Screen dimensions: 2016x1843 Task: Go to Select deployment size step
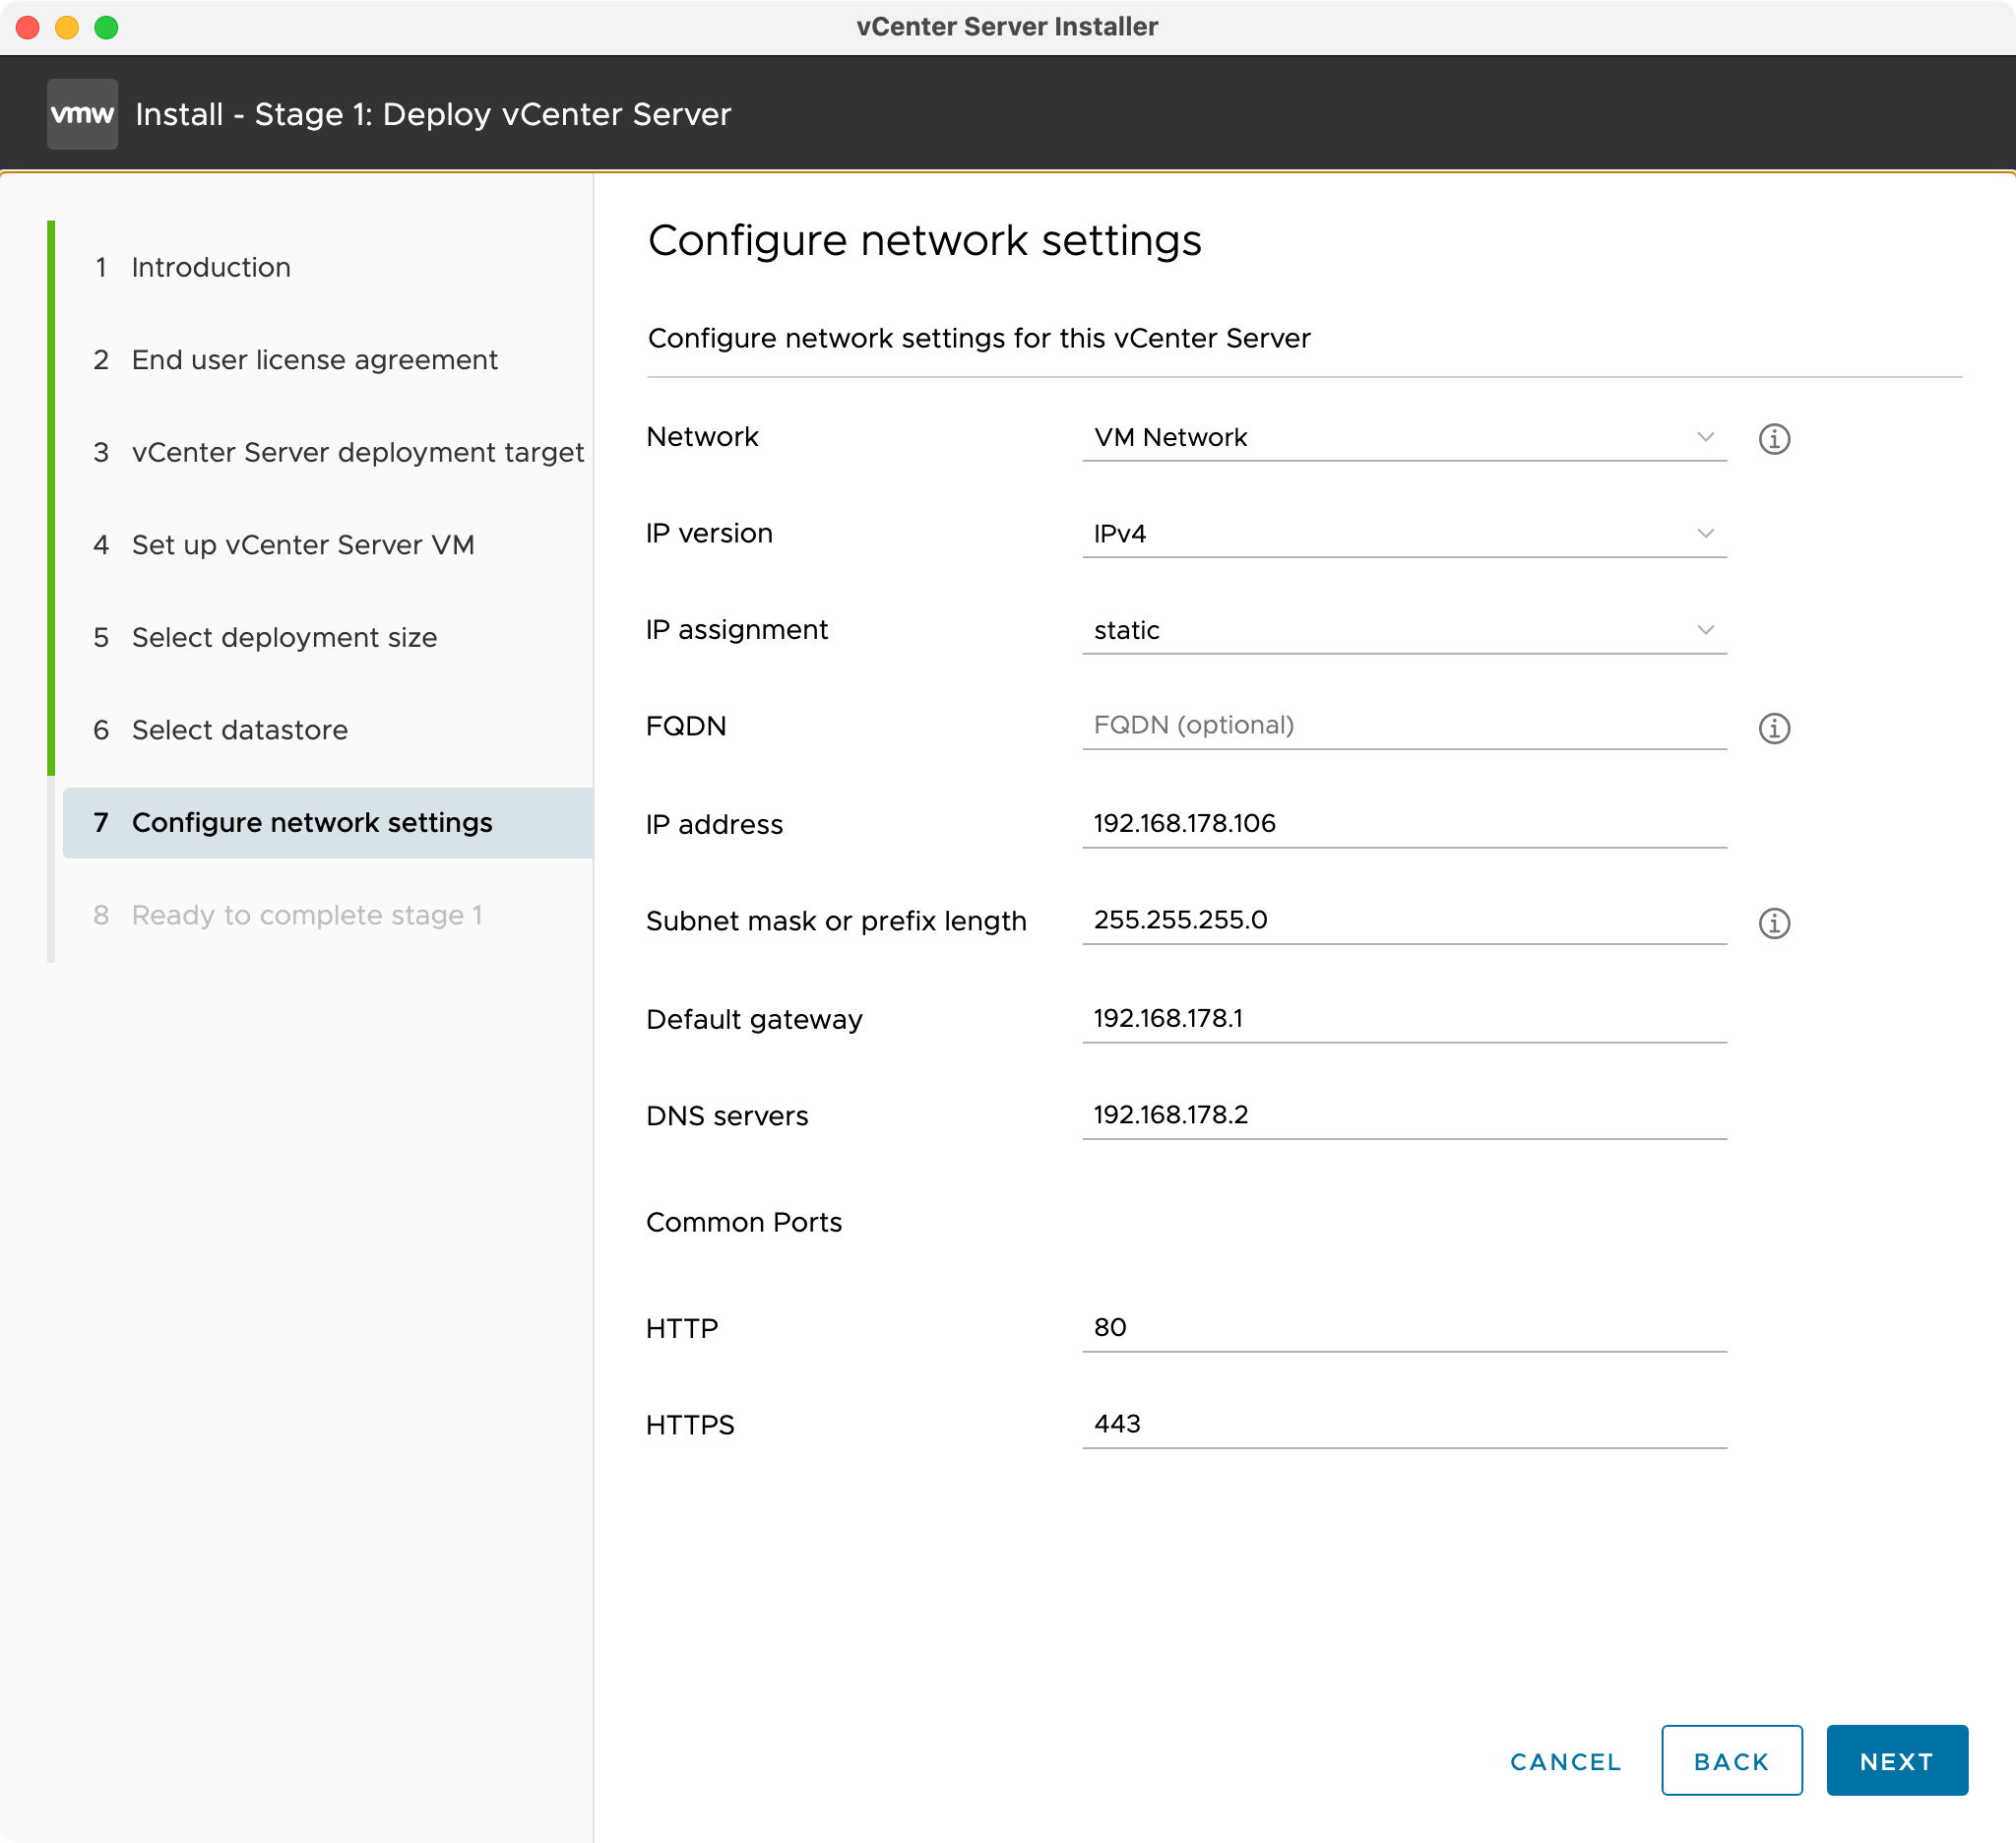click(284, 637)
